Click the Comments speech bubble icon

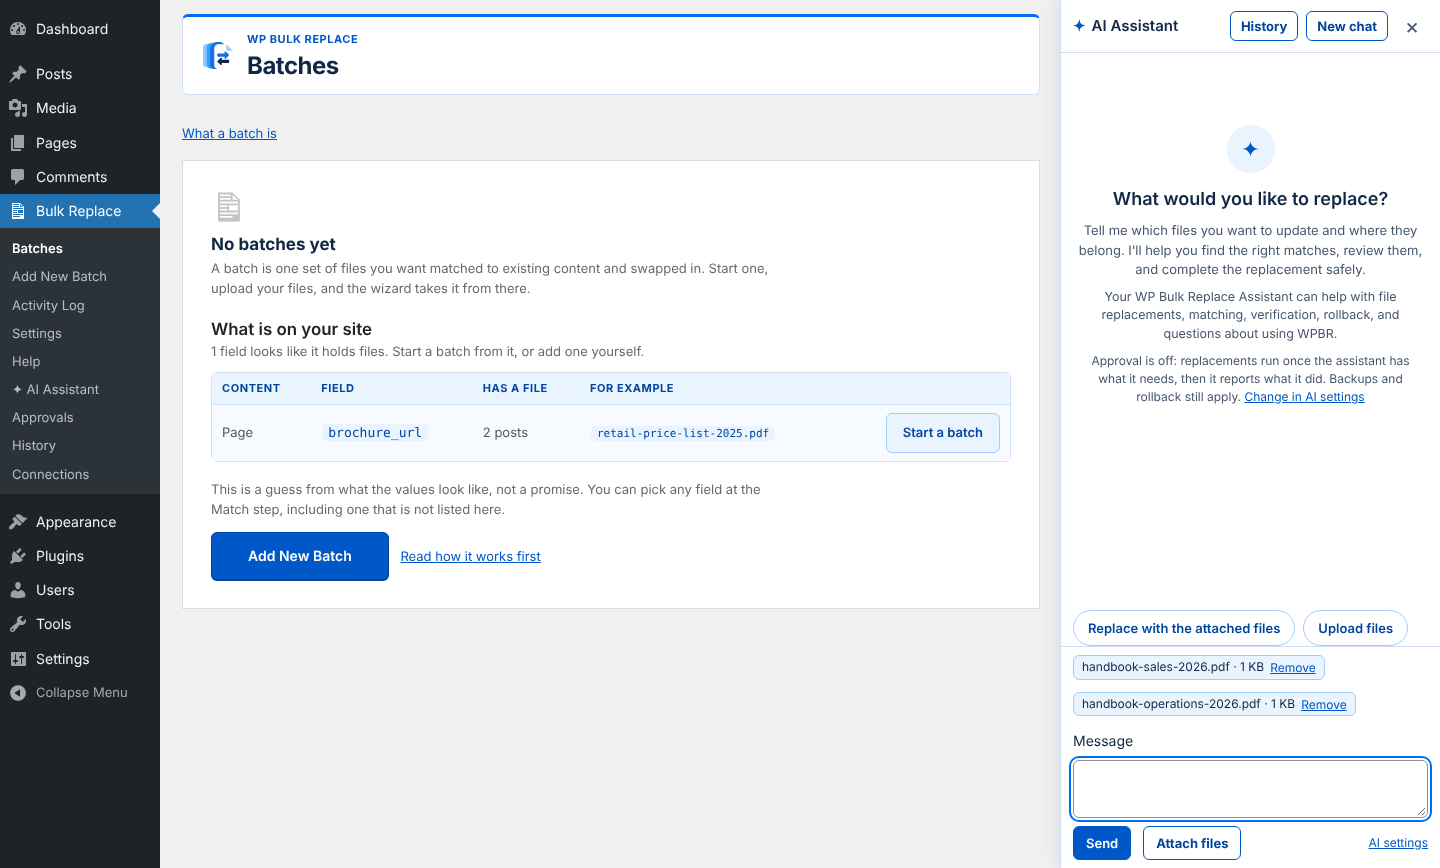[x=18, y=177]
